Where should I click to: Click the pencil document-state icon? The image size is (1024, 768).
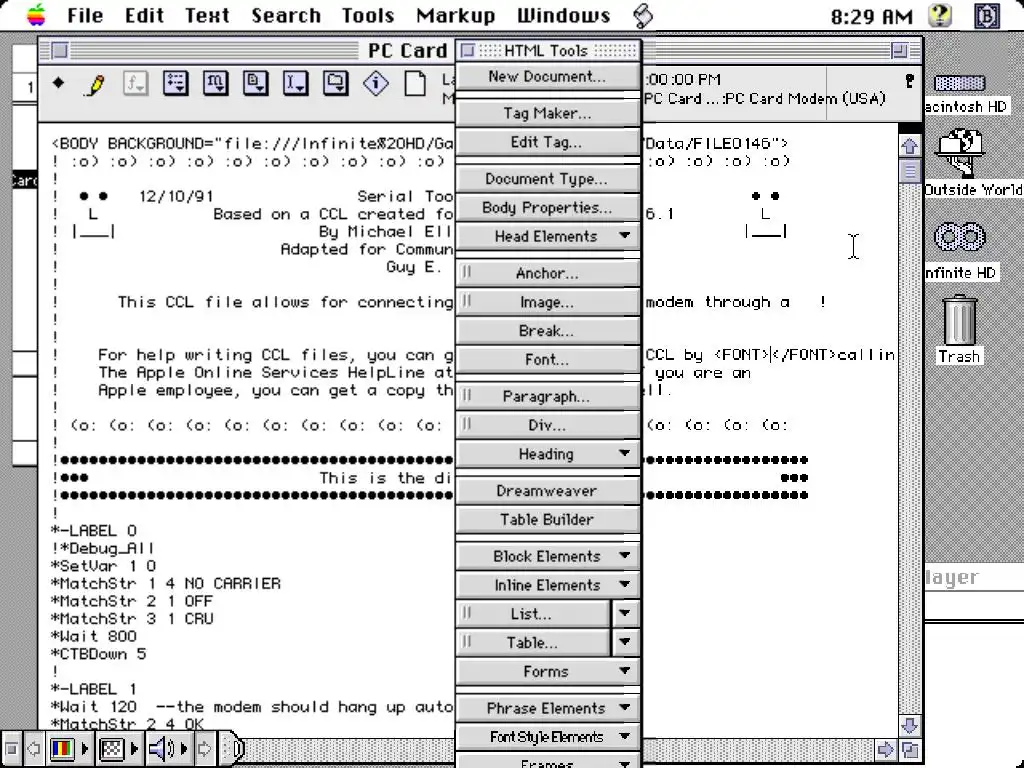(x=95, y=84)
